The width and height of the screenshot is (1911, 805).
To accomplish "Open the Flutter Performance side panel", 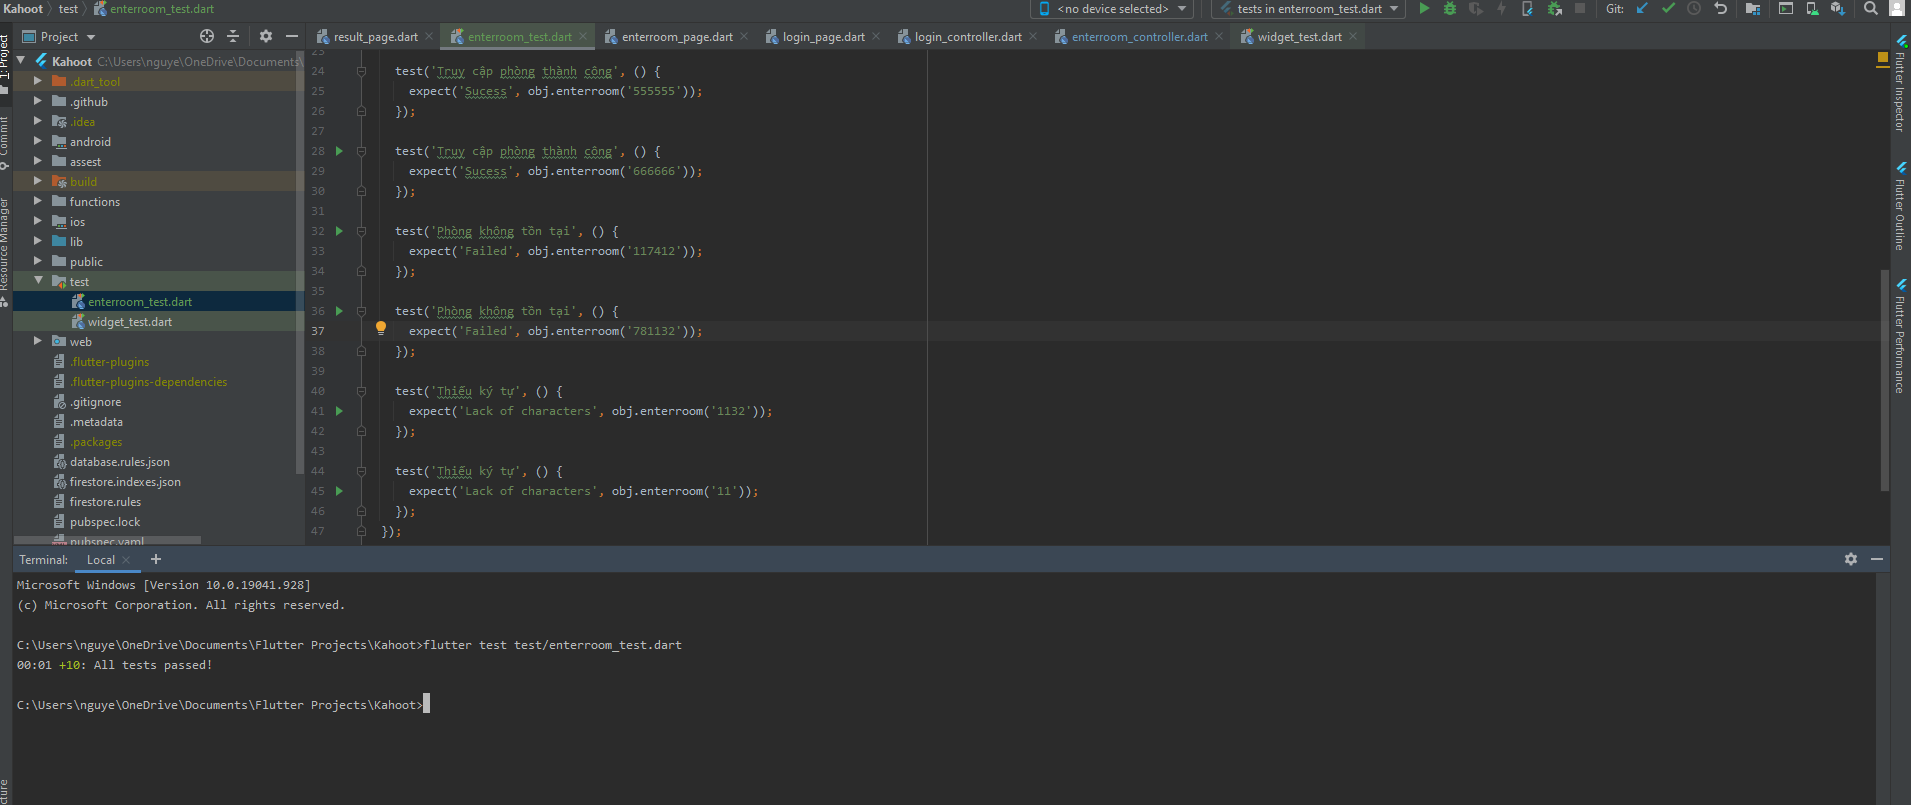I will pyautogui.click(x=1900, y=336).
